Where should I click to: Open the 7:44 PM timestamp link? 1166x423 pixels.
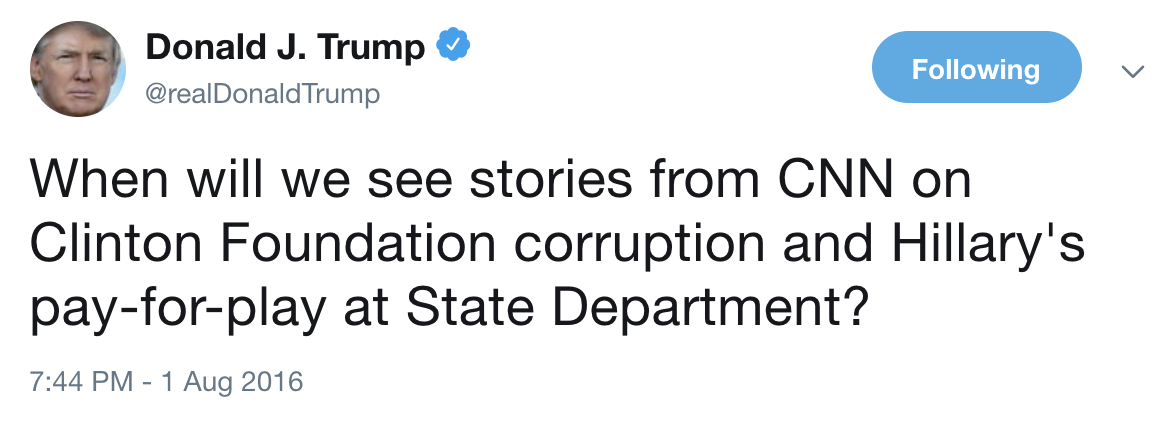tap(82, 382)
